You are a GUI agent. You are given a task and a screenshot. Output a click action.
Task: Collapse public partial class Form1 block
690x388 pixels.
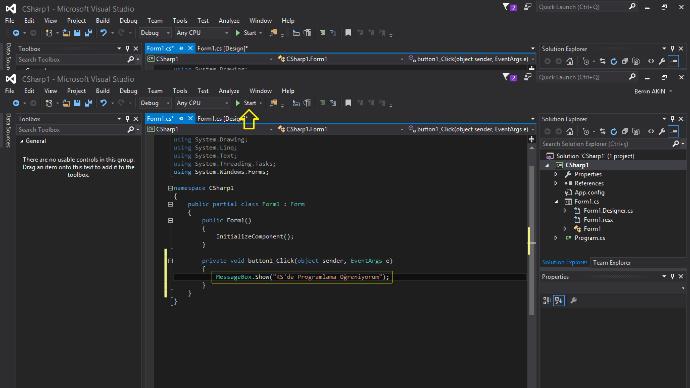[170, 205]
